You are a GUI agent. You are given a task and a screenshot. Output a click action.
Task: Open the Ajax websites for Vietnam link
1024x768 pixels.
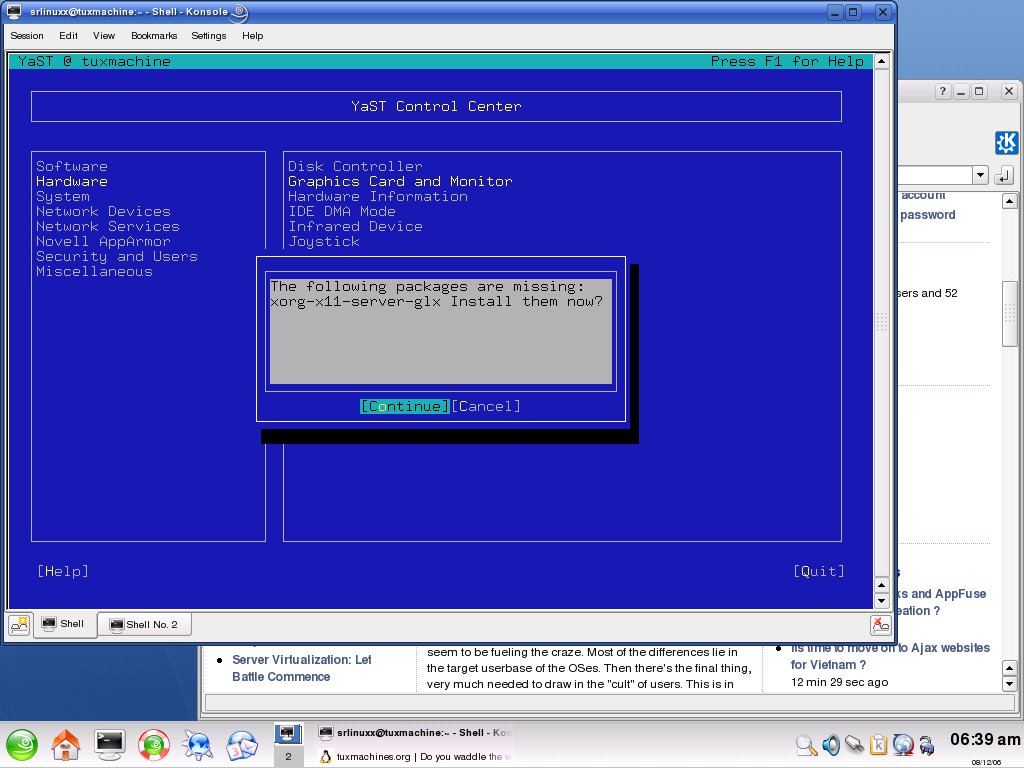click(x=890, y=656)
